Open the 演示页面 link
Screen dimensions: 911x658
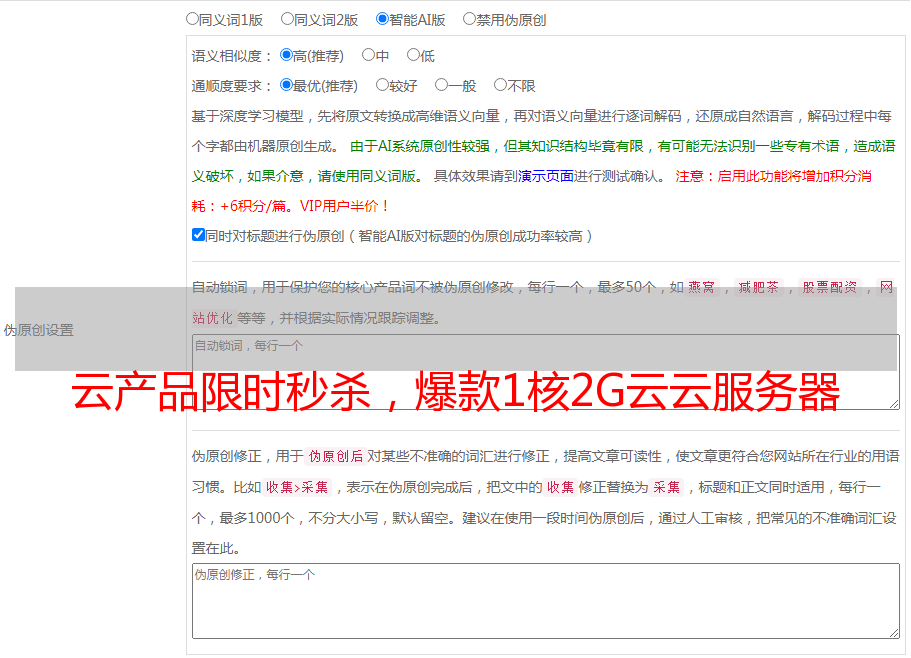click(x=546, y=176)
